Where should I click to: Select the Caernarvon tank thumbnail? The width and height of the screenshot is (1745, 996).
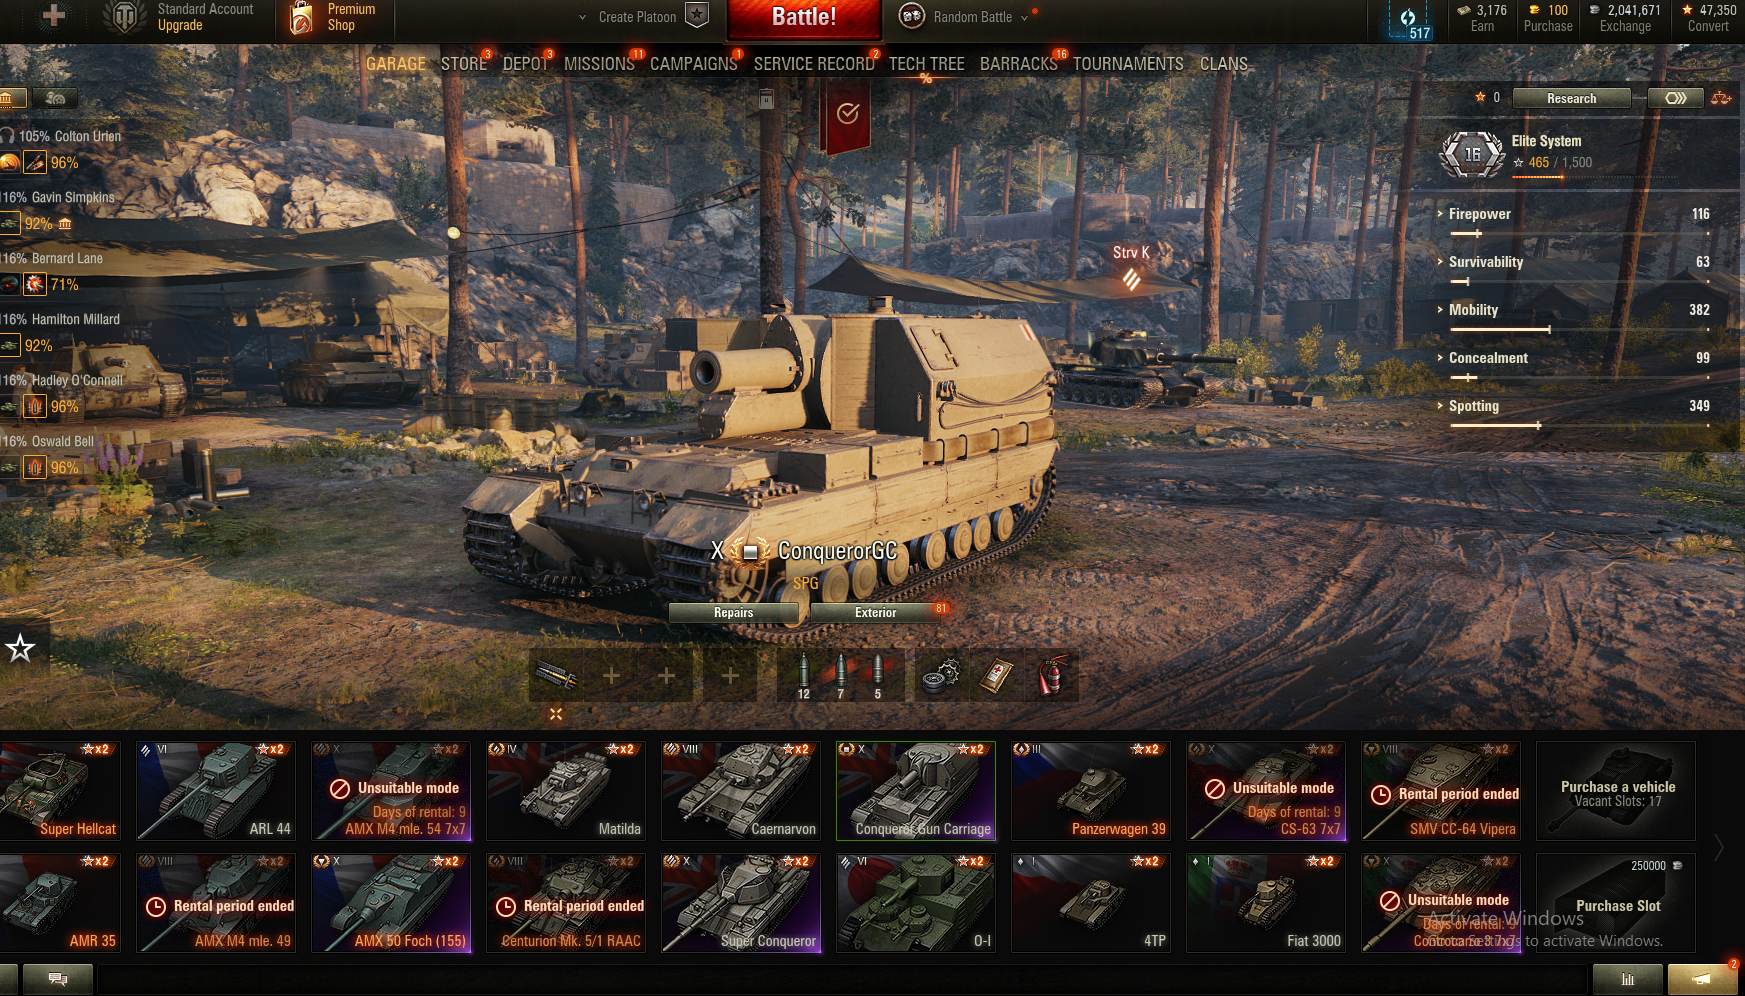tap(741, 790)
